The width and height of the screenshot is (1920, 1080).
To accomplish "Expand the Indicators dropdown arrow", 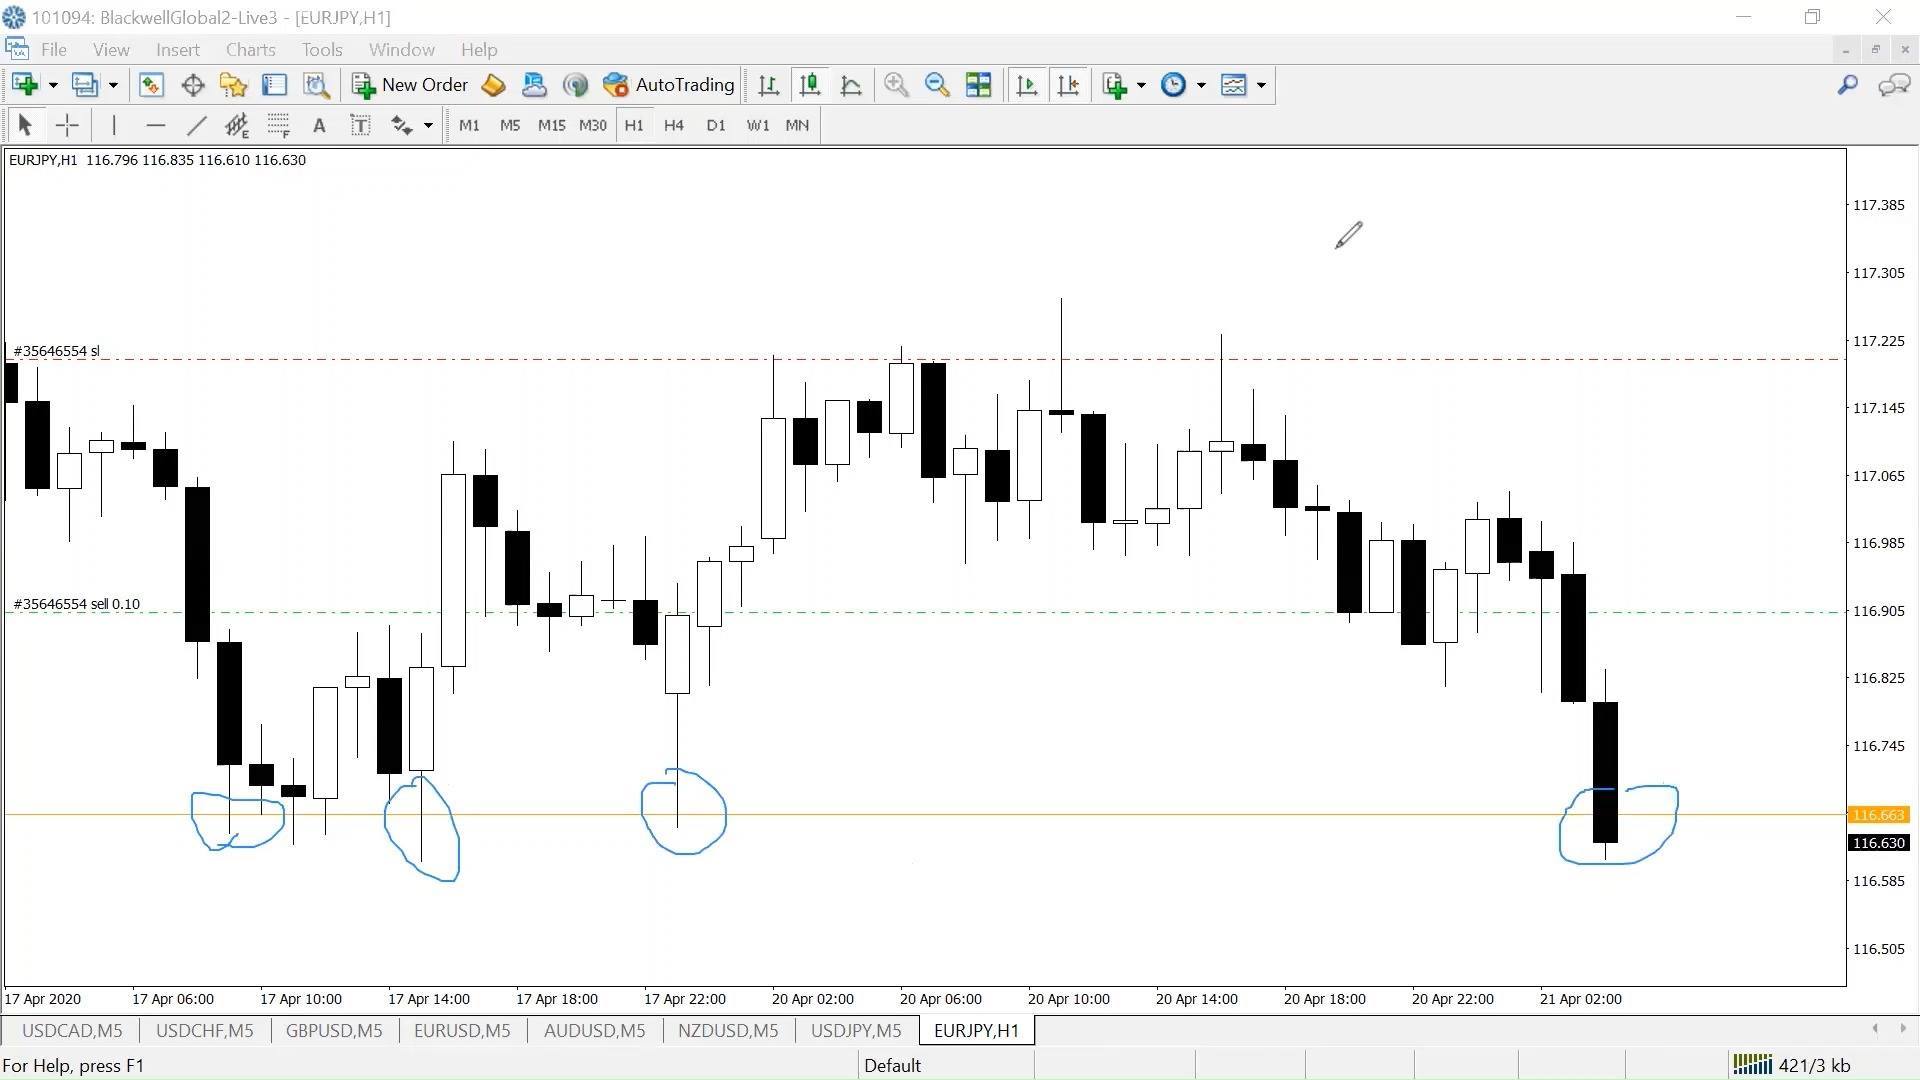I will click(1141, 85).
